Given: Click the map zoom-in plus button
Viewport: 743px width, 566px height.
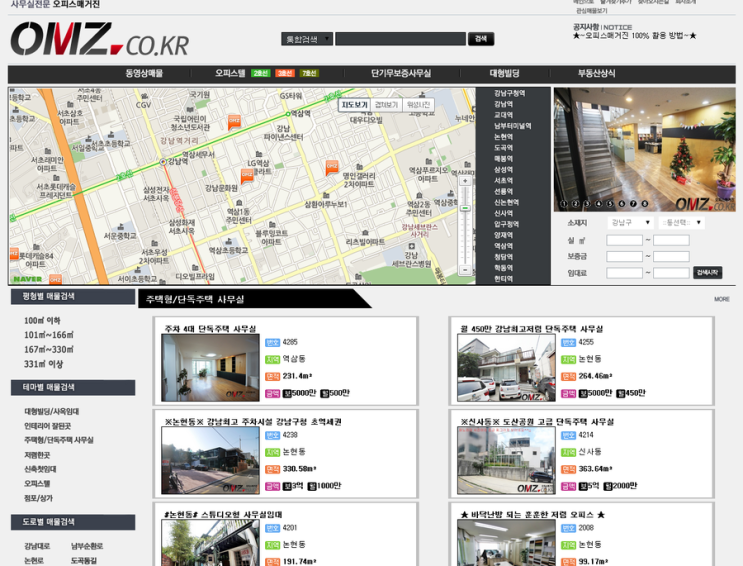Looking at the screenshot, I should [465, 181].
